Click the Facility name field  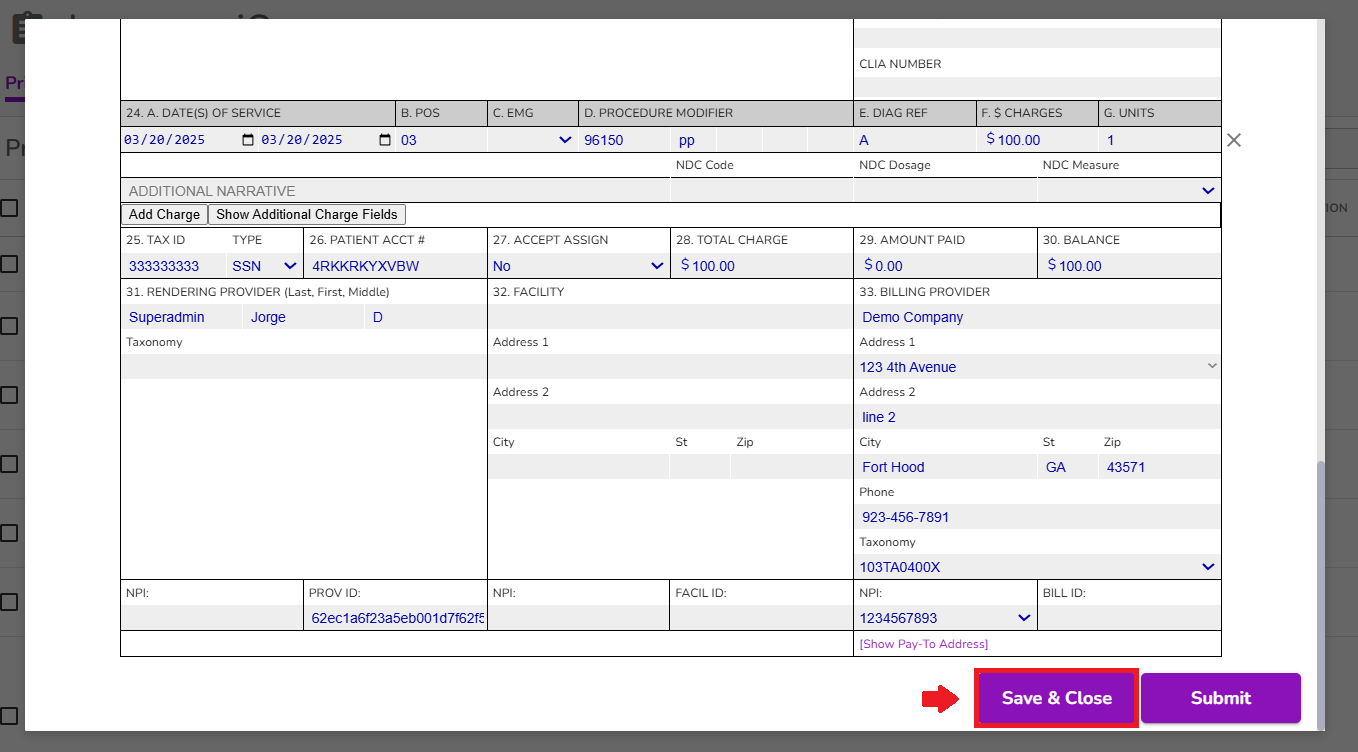point(670,316)
